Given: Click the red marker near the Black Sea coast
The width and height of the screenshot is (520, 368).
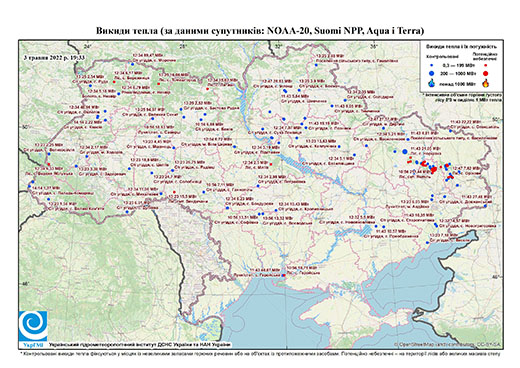Looking at the screenshot, I should [x=284, y=276].
